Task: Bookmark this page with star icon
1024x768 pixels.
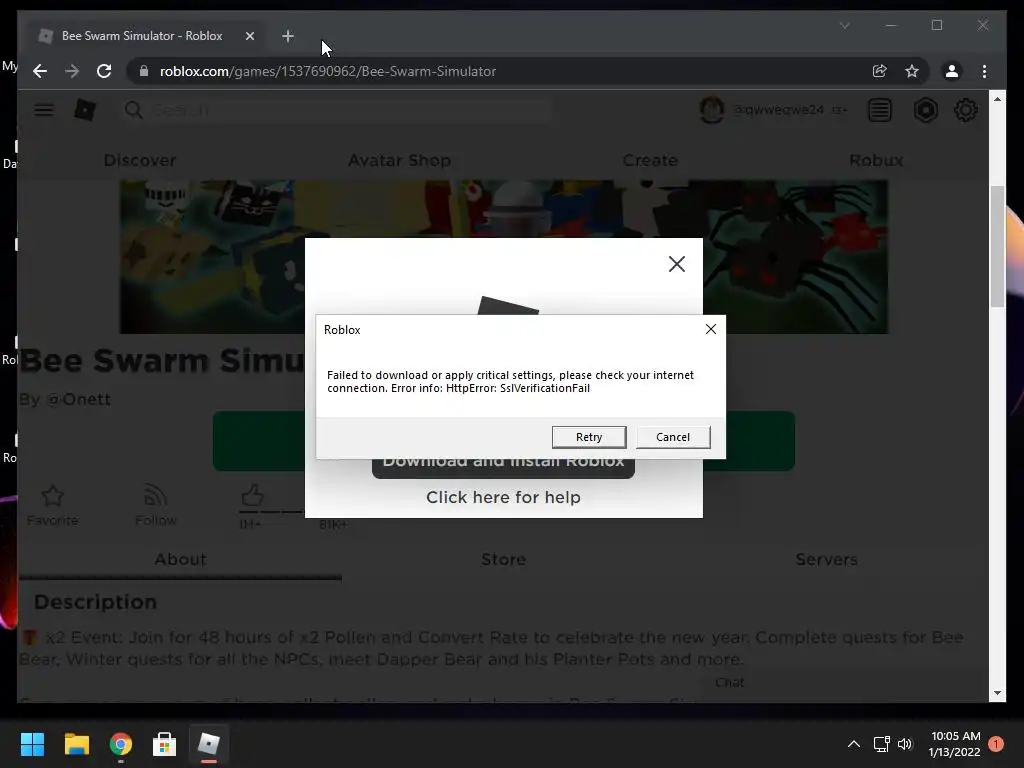Action: coord(912,71)
